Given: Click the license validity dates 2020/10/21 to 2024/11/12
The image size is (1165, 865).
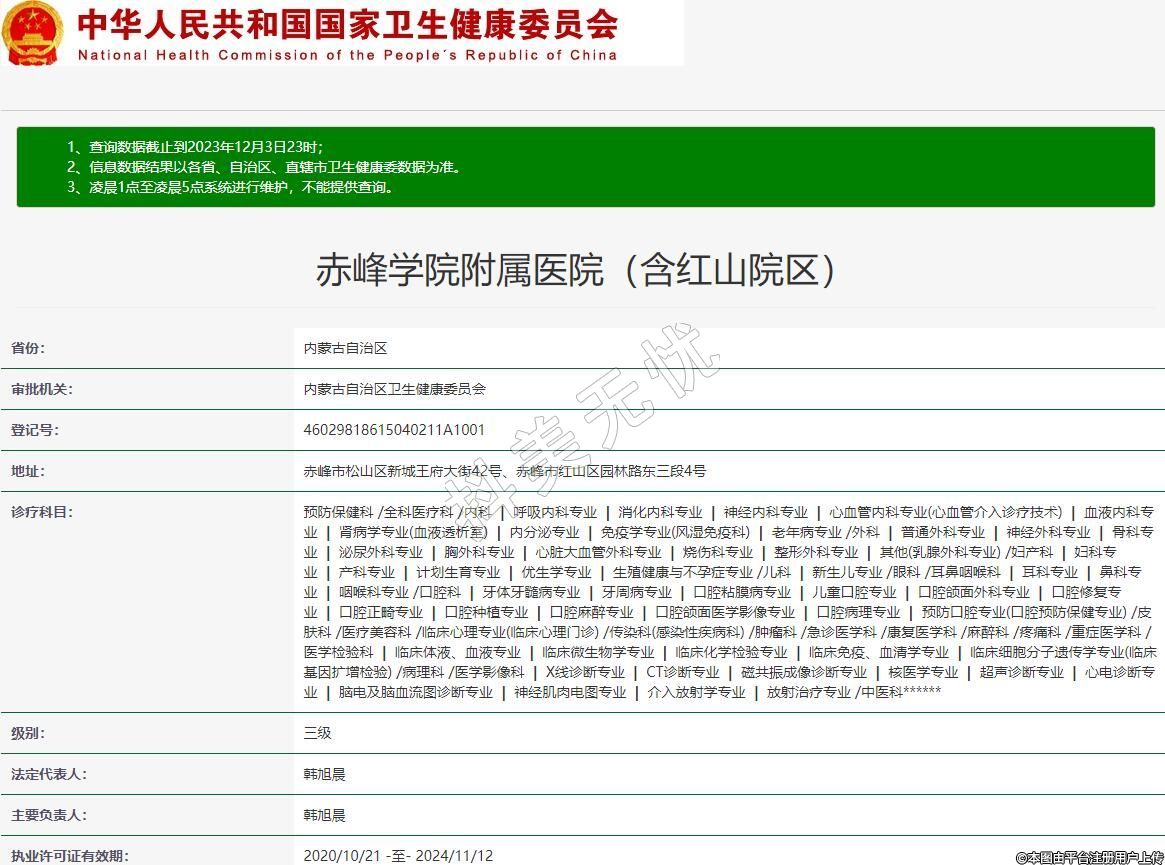Looking at the screenshot, I should coord(398,856).
